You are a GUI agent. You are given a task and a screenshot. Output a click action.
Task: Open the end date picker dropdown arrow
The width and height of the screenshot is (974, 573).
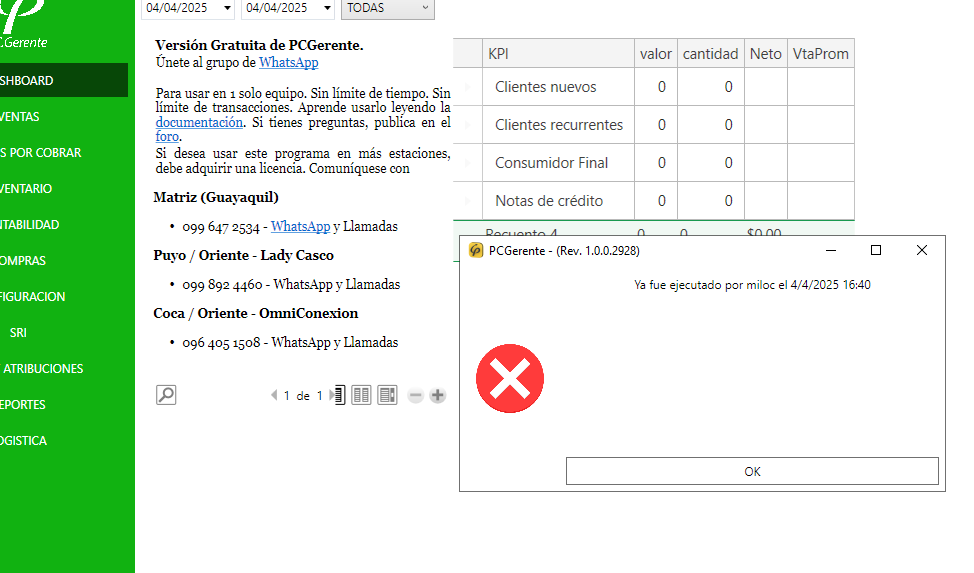(x=327, y=8)
